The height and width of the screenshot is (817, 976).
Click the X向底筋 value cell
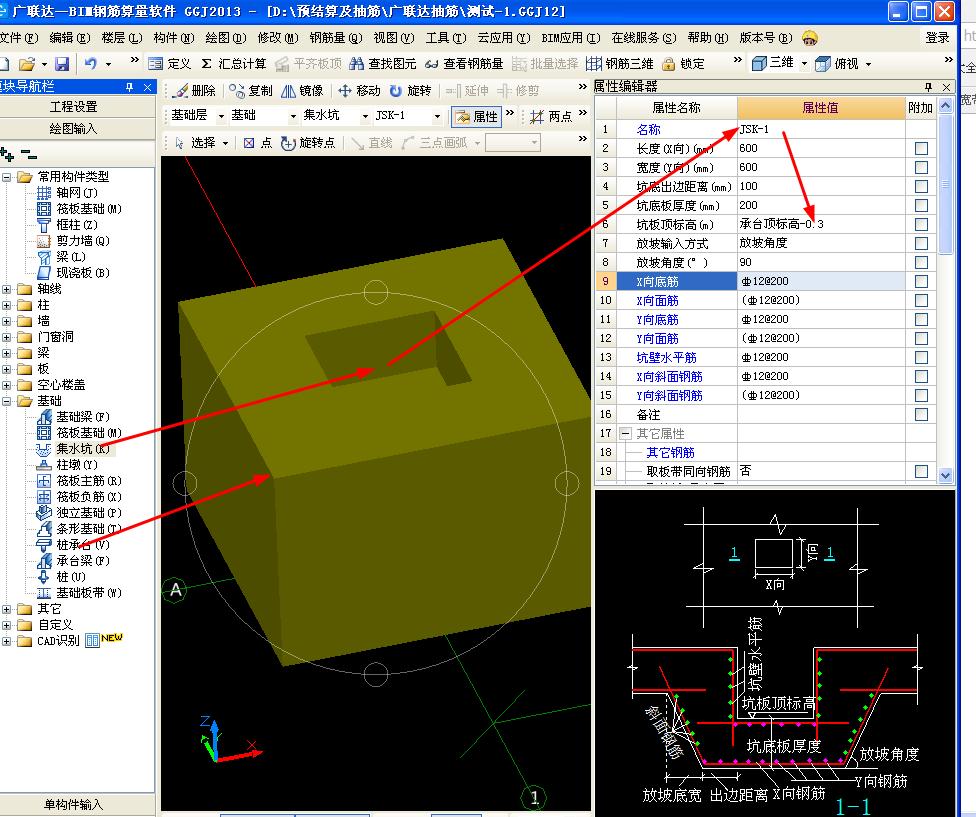click(821, 281)
